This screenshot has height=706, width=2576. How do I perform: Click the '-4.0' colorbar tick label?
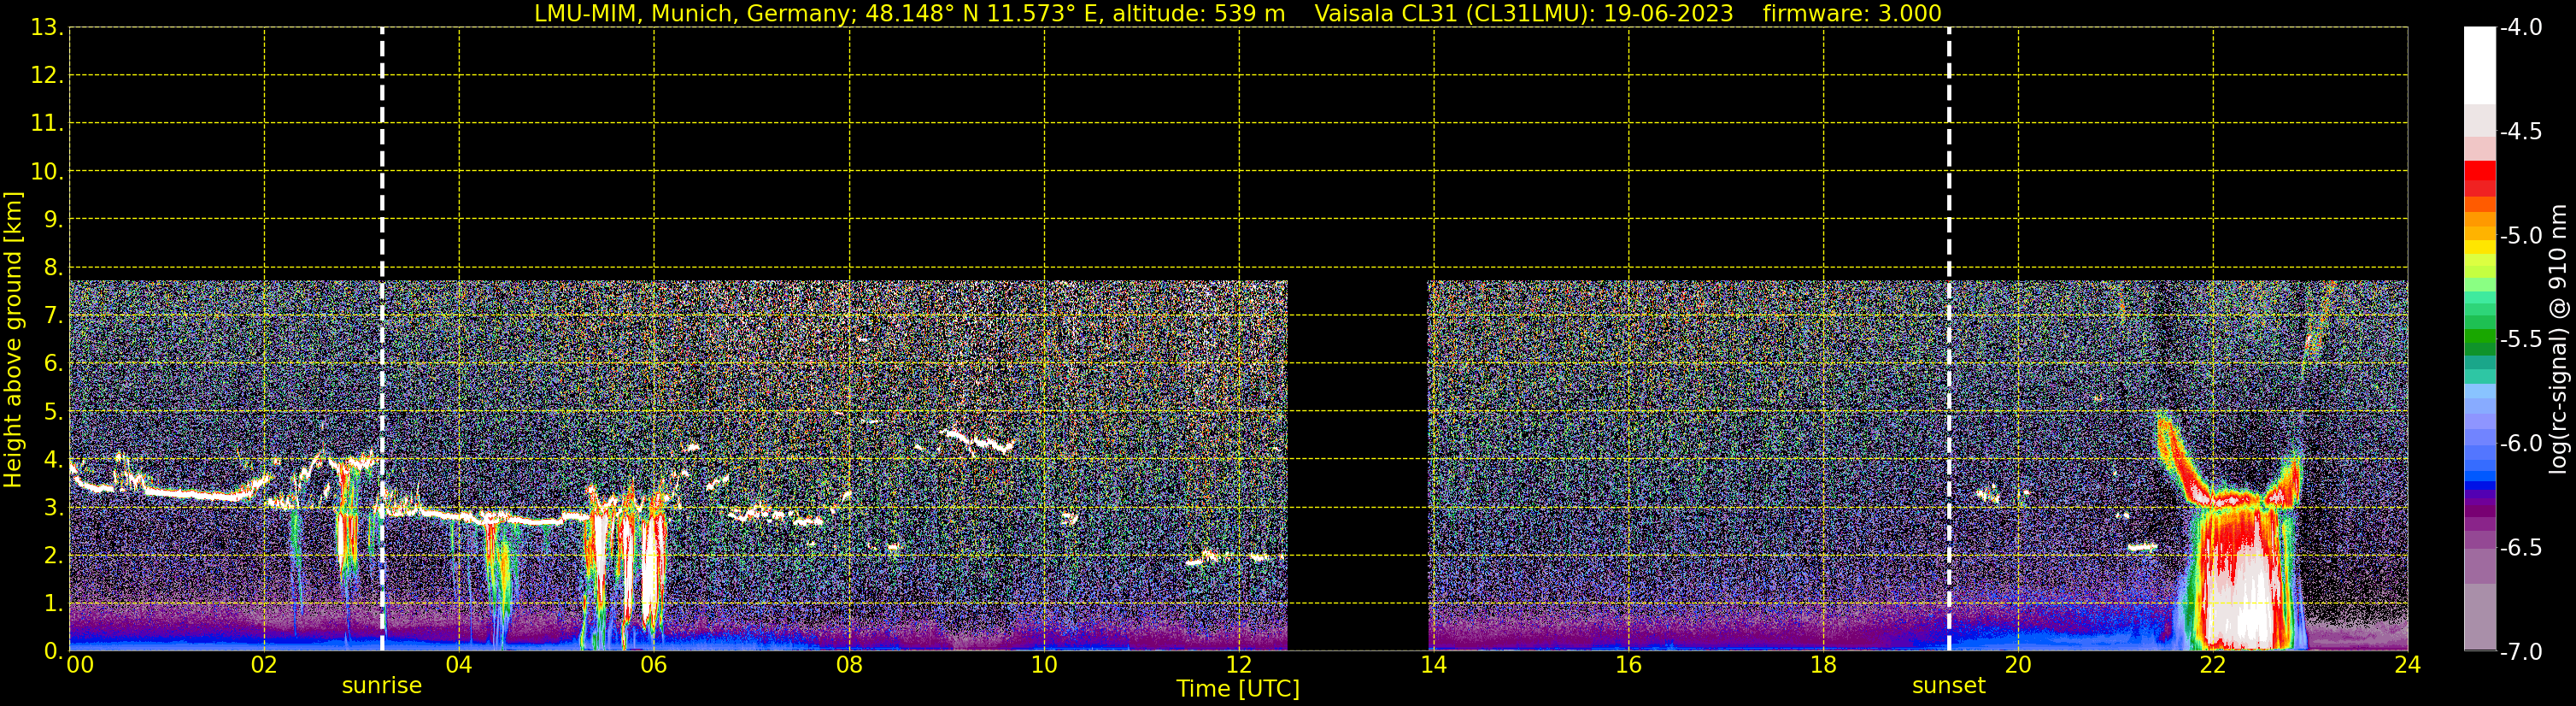[2521, 28]
